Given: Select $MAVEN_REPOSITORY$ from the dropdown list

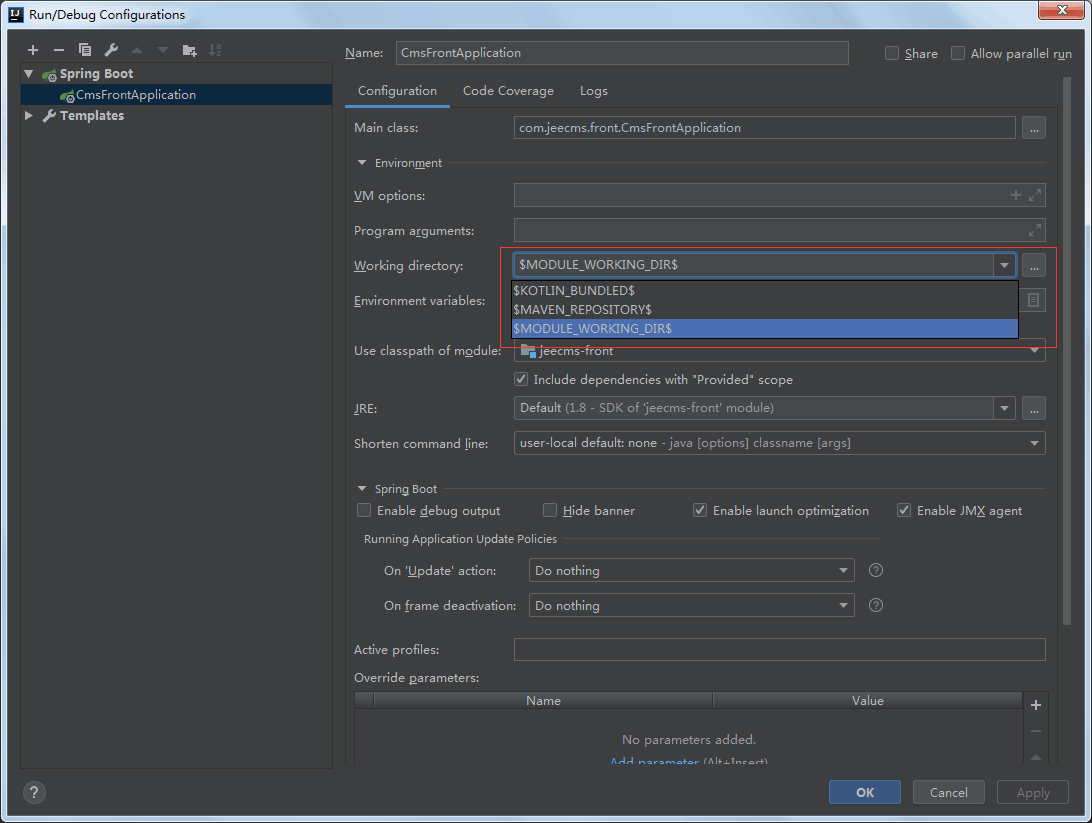Looking at the screenshot, I should click(582, 309).
